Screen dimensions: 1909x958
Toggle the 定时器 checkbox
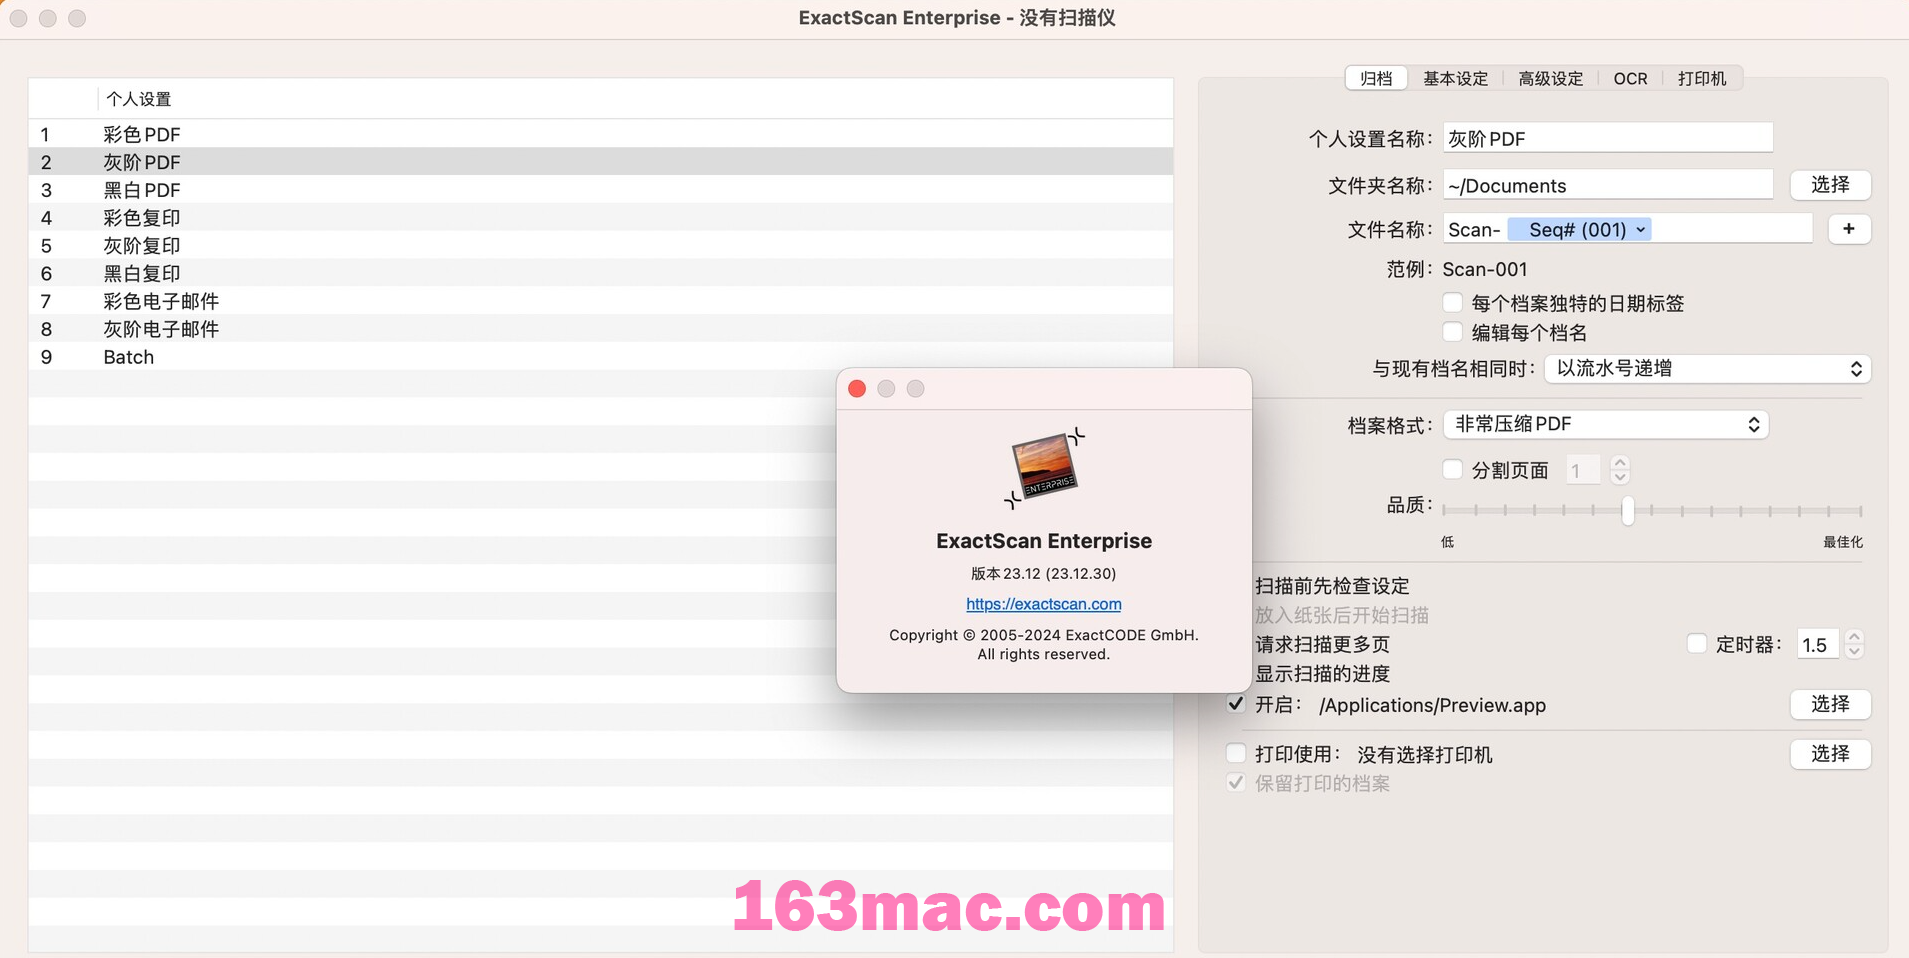click(x=1697, y=644)
